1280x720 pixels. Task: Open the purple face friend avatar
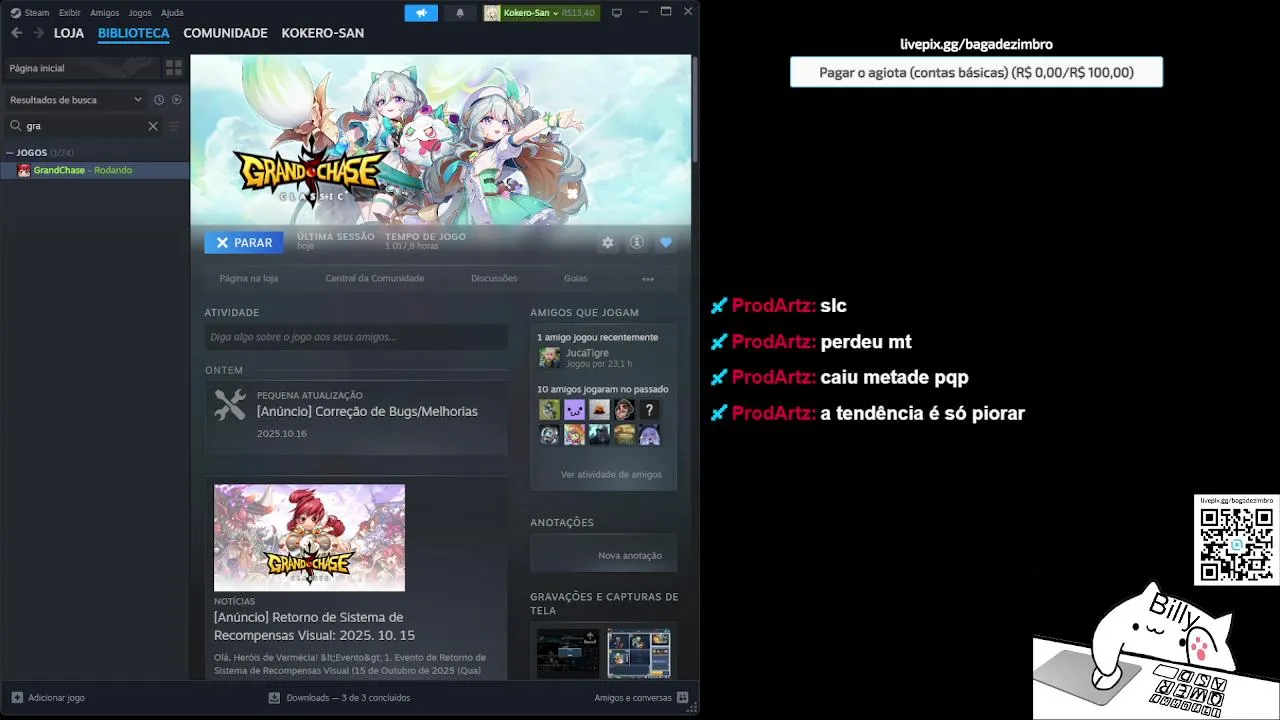[574, 409]
